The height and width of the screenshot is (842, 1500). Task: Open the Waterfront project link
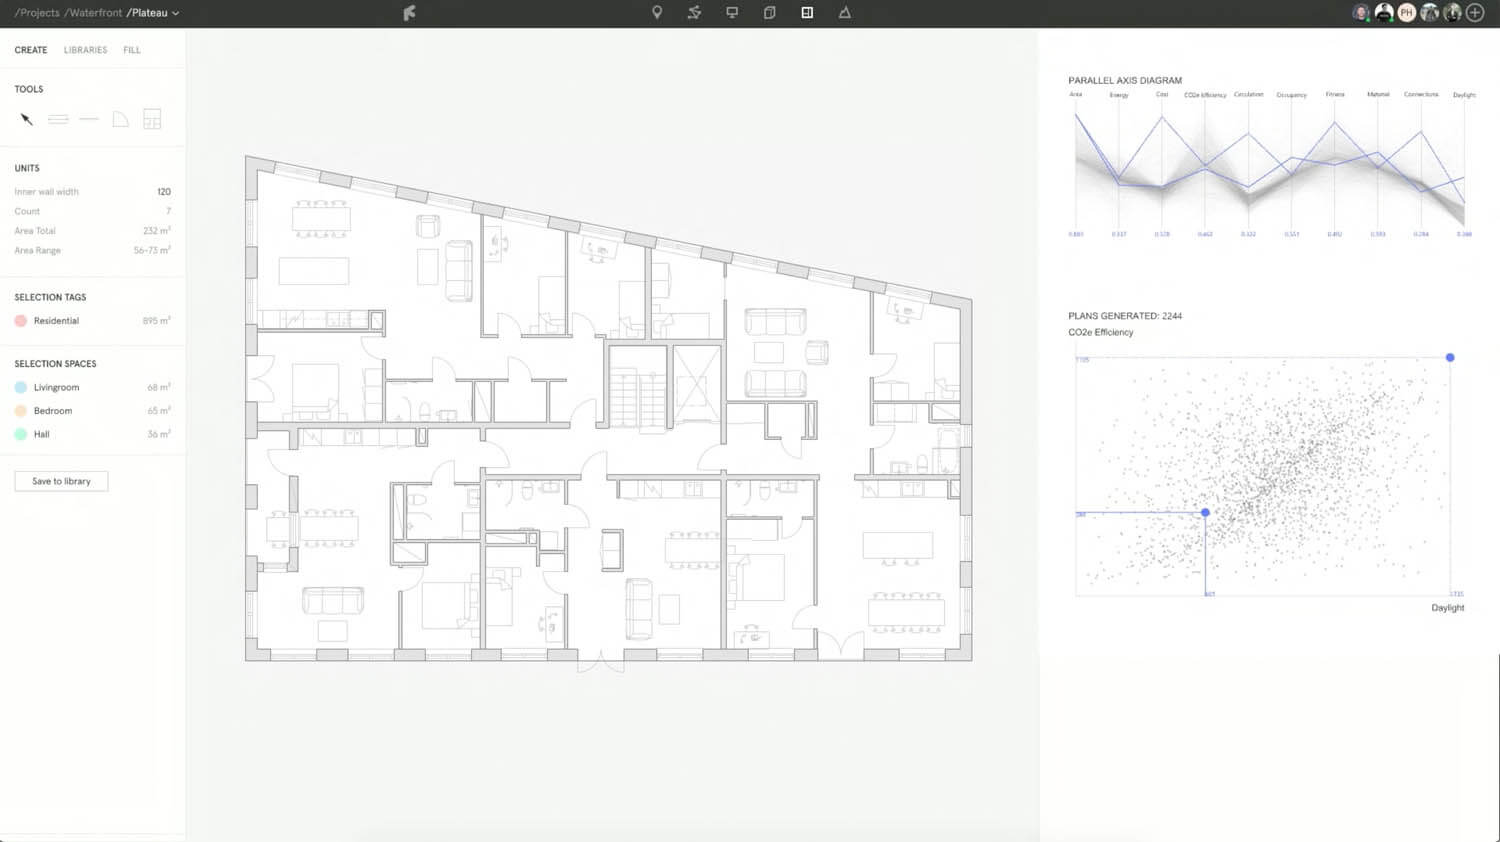point(93,13)
